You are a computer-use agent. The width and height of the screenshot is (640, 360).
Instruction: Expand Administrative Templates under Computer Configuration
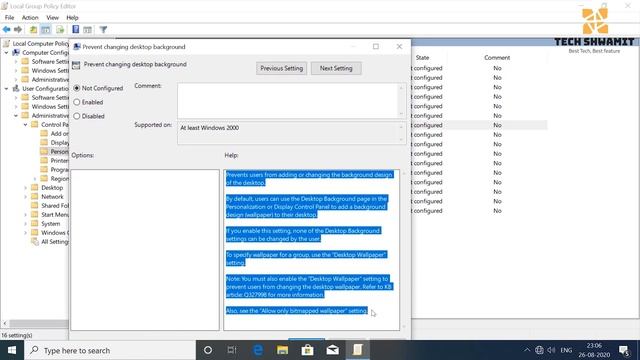(16, 80)
